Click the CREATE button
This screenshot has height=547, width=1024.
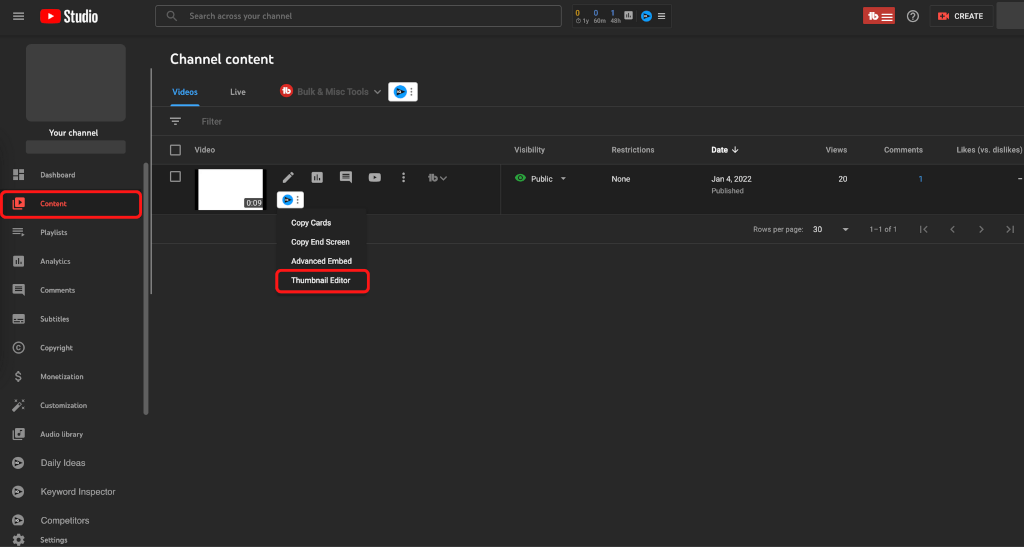(960, 17)
